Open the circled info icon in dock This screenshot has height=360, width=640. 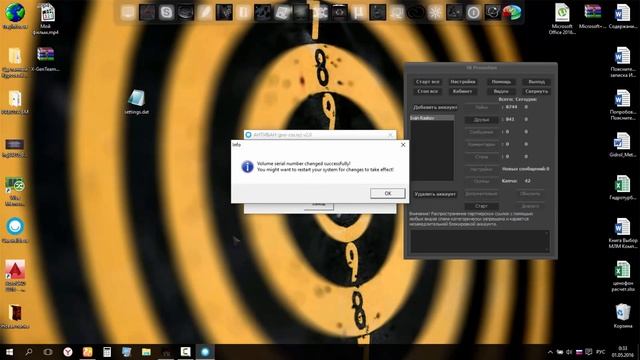click(473, 13)
